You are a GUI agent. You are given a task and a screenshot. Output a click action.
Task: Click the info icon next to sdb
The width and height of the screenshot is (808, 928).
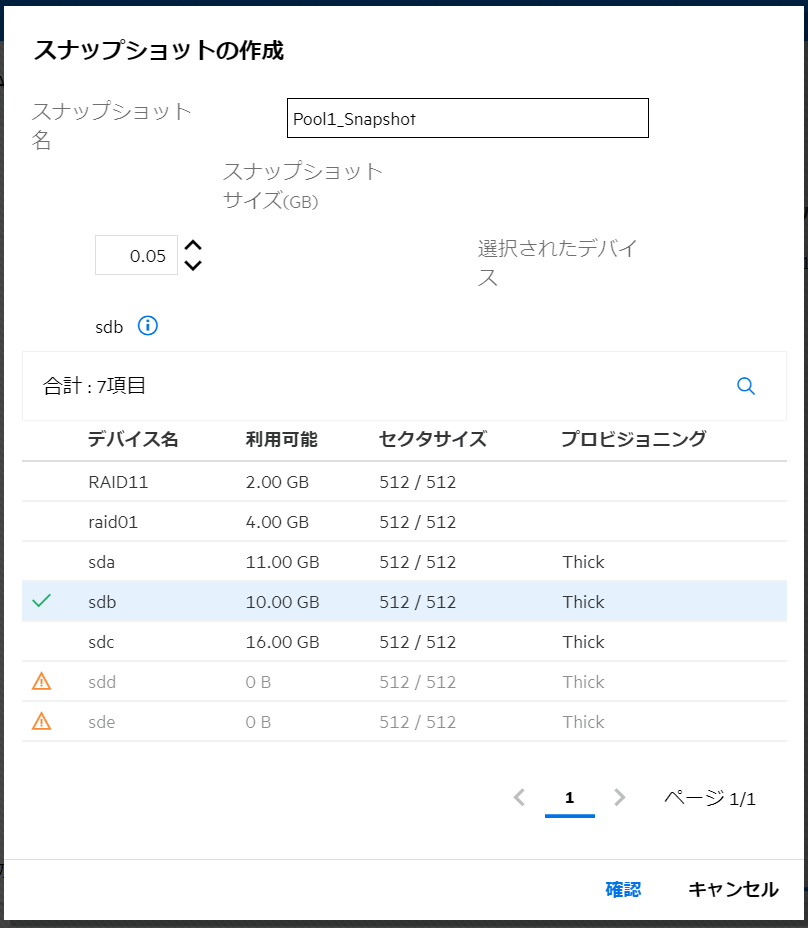point(148,326)
